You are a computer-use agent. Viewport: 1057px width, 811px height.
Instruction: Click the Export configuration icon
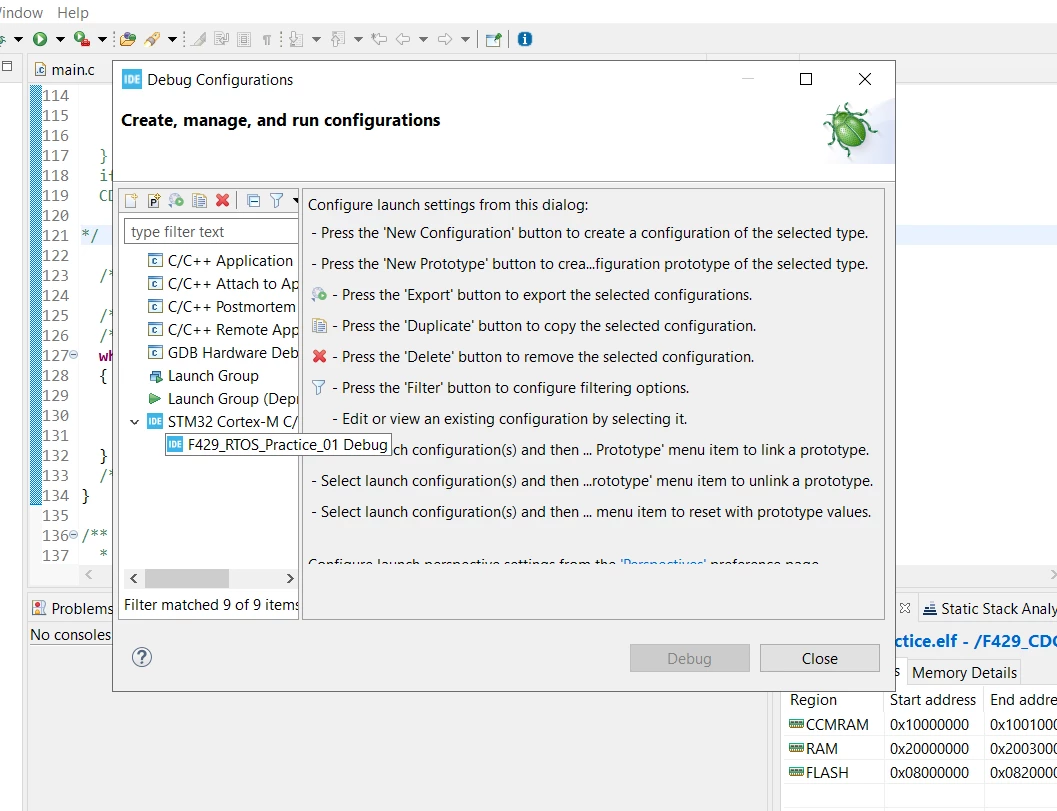pyautogui.click(x=177, y=200)
